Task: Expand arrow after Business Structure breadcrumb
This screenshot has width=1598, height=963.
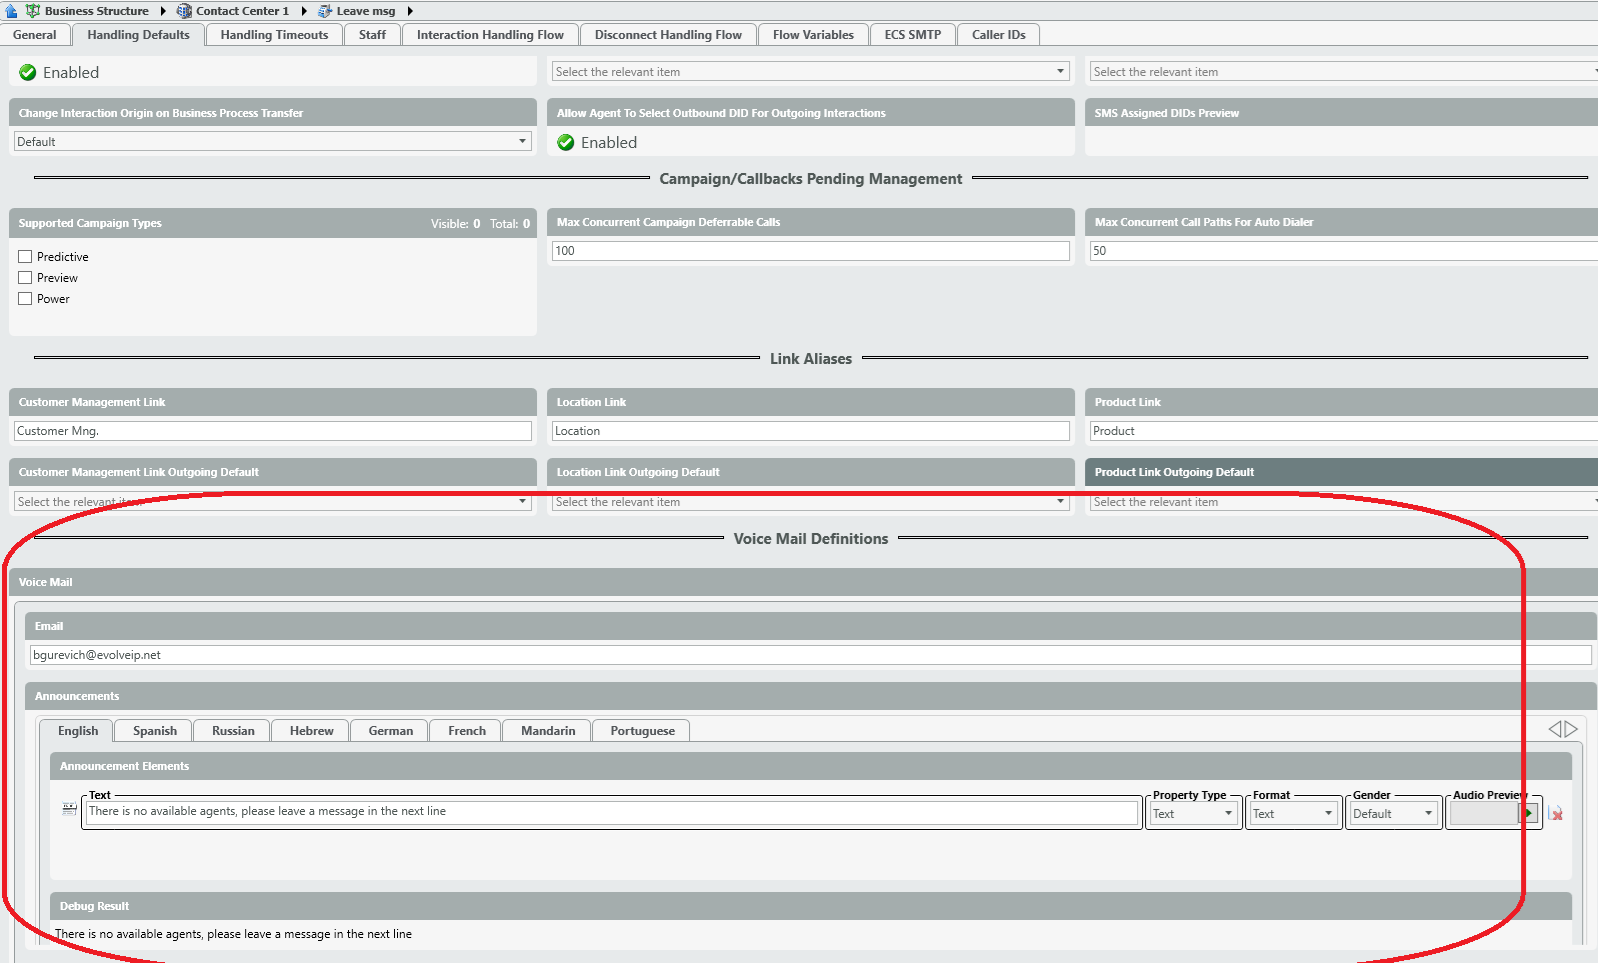Action: pyautogui.click(x=163, y=11)
